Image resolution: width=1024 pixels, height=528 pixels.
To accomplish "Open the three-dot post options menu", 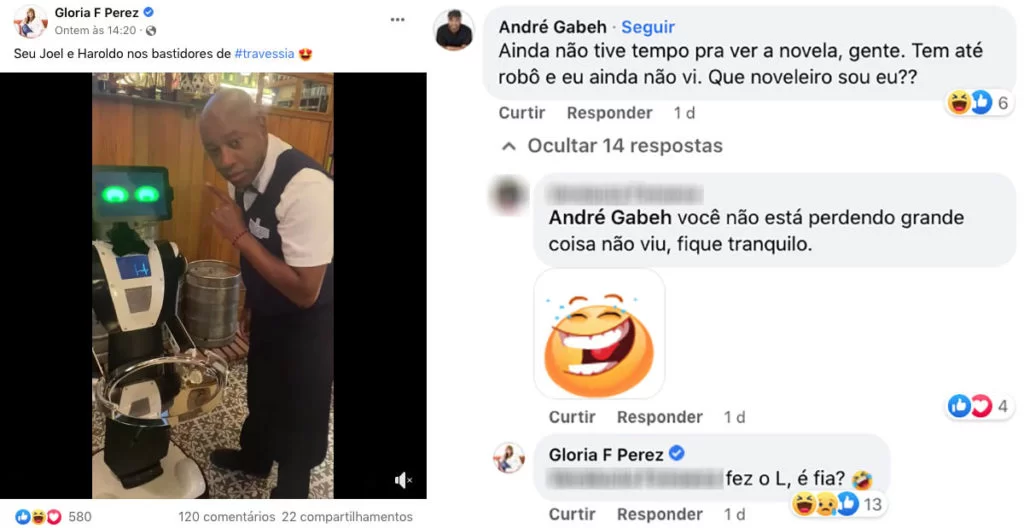I will click(x=397, y=20).
